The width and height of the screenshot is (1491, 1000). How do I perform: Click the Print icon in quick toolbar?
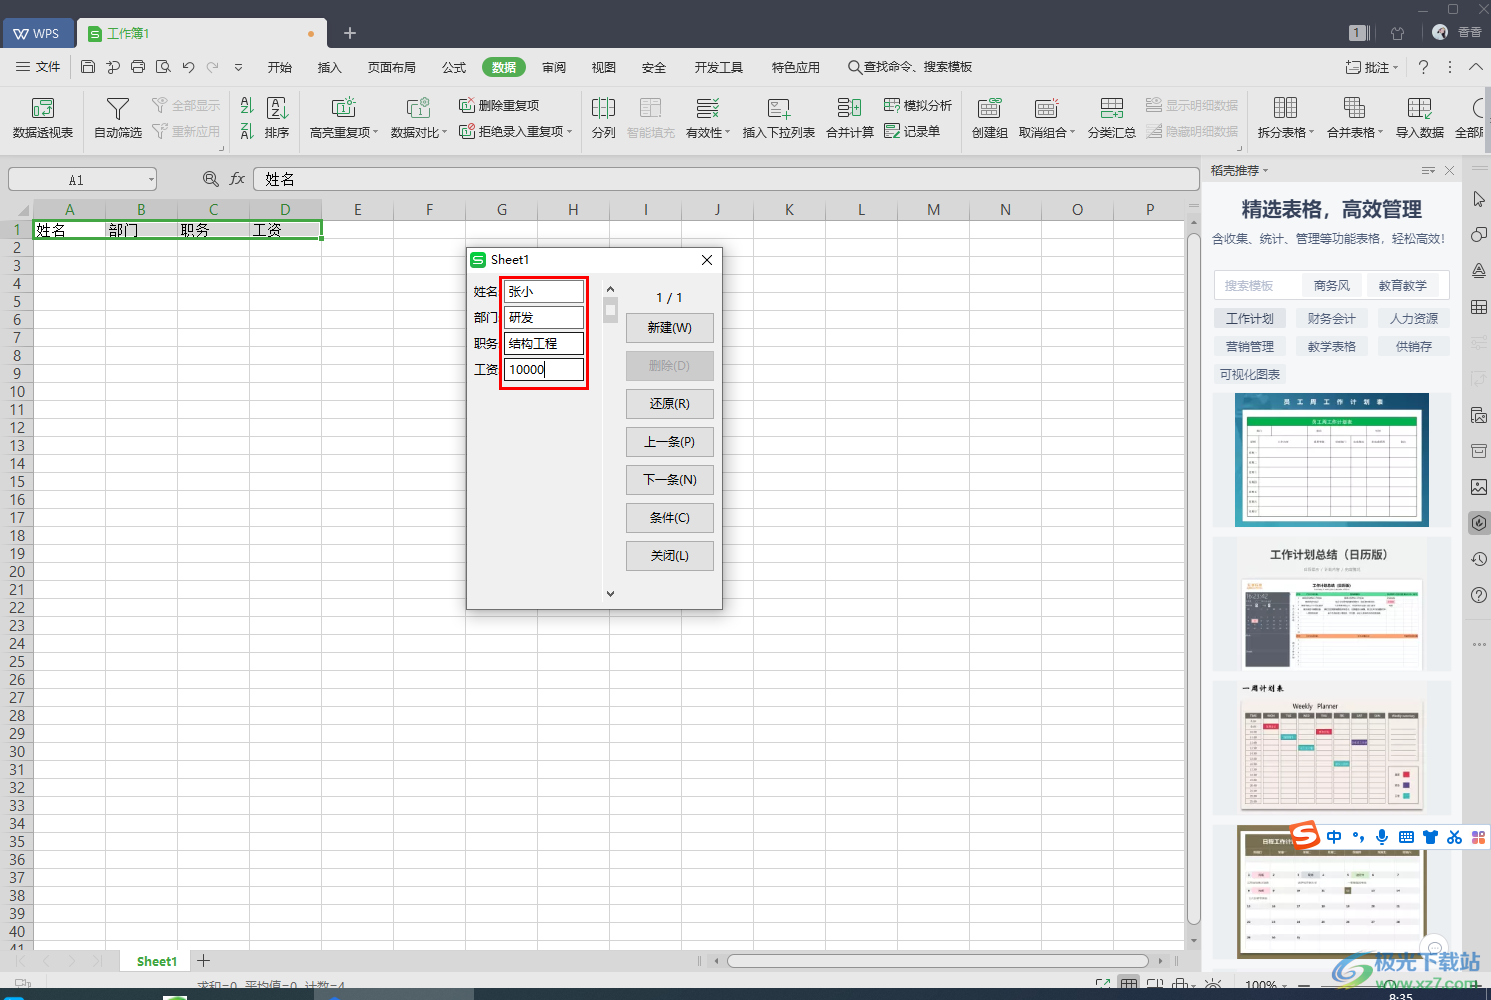[138, 67]
